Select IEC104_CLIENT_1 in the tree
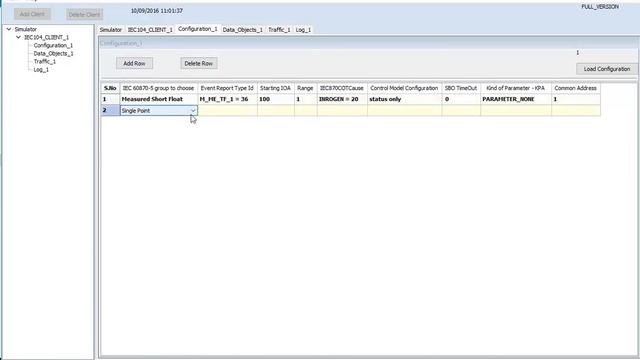The image size is (640, 360). [x=47, y=37]
